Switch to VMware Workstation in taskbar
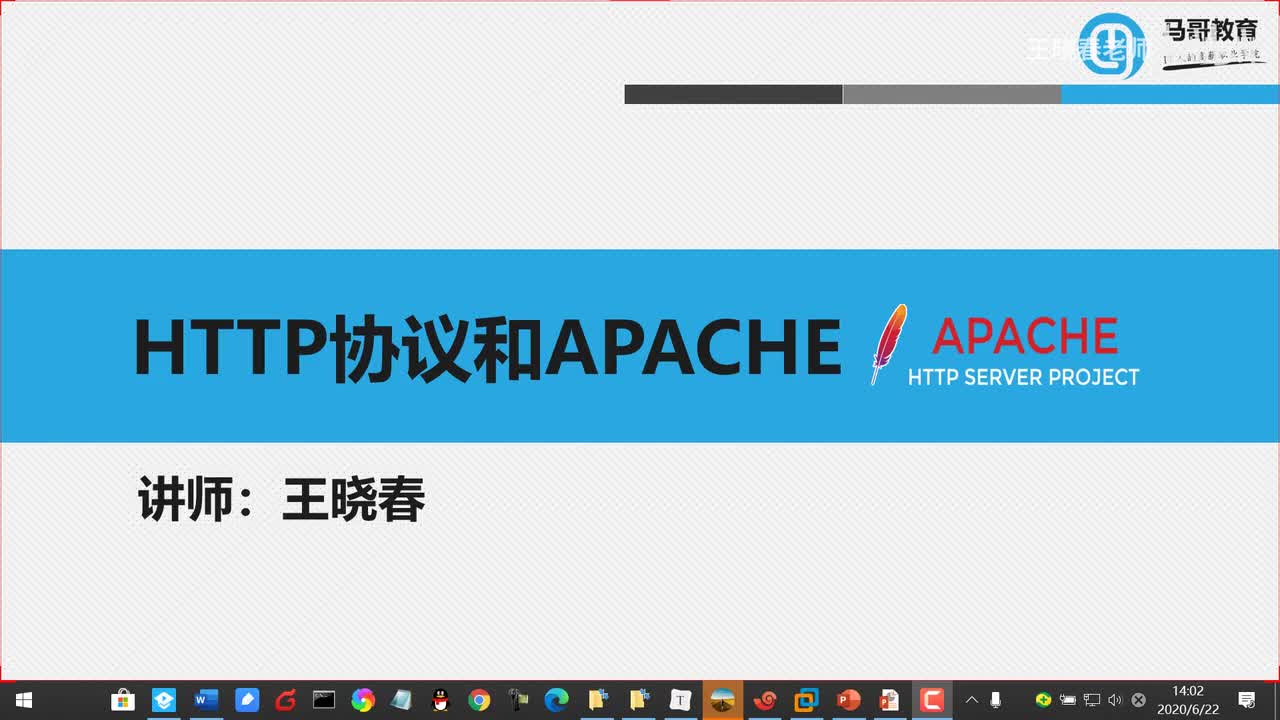 [806, 700]
